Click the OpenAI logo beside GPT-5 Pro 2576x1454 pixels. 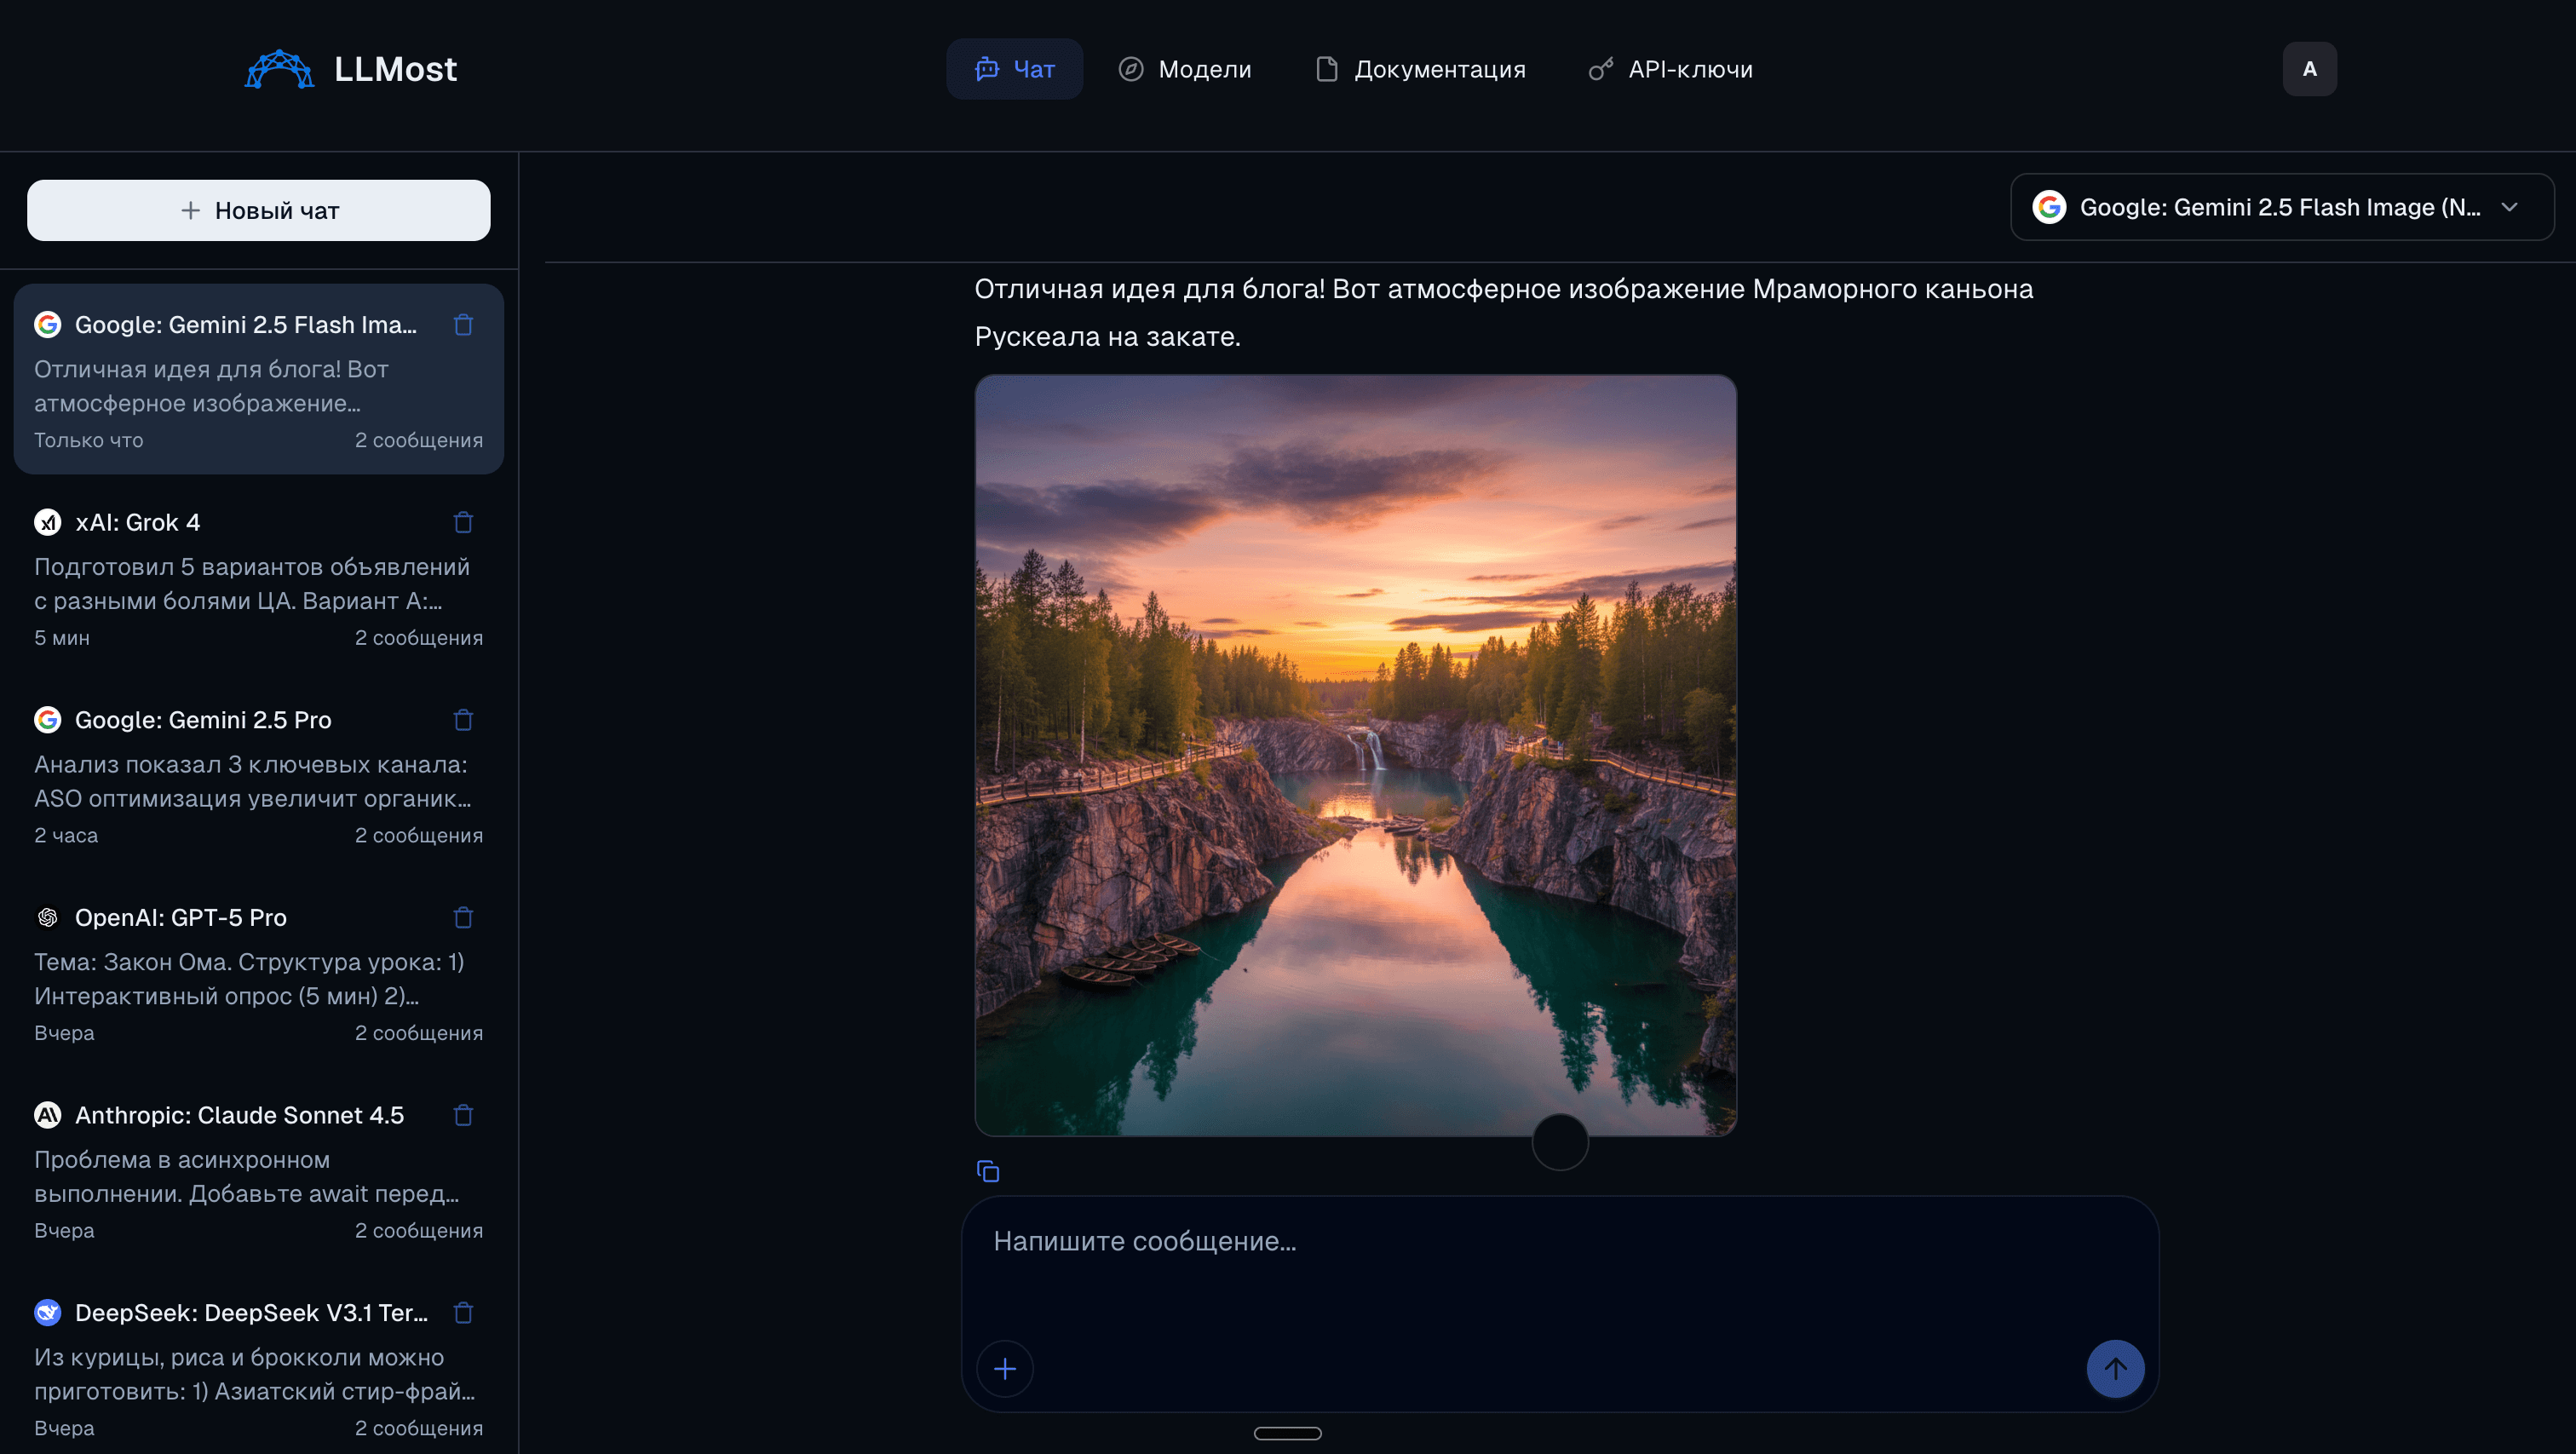tap(47, 917)
